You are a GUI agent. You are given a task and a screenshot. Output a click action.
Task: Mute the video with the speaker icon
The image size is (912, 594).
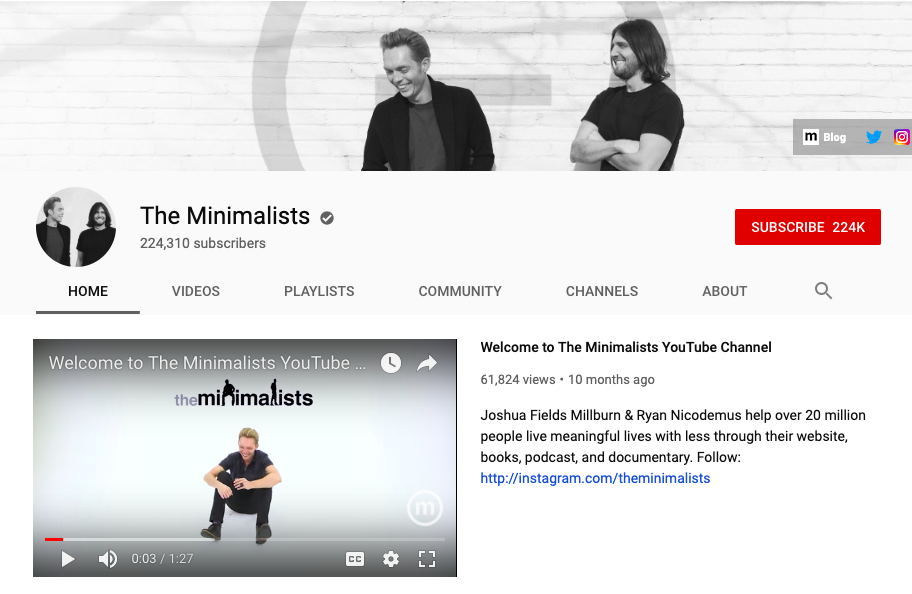pos(108,559)
